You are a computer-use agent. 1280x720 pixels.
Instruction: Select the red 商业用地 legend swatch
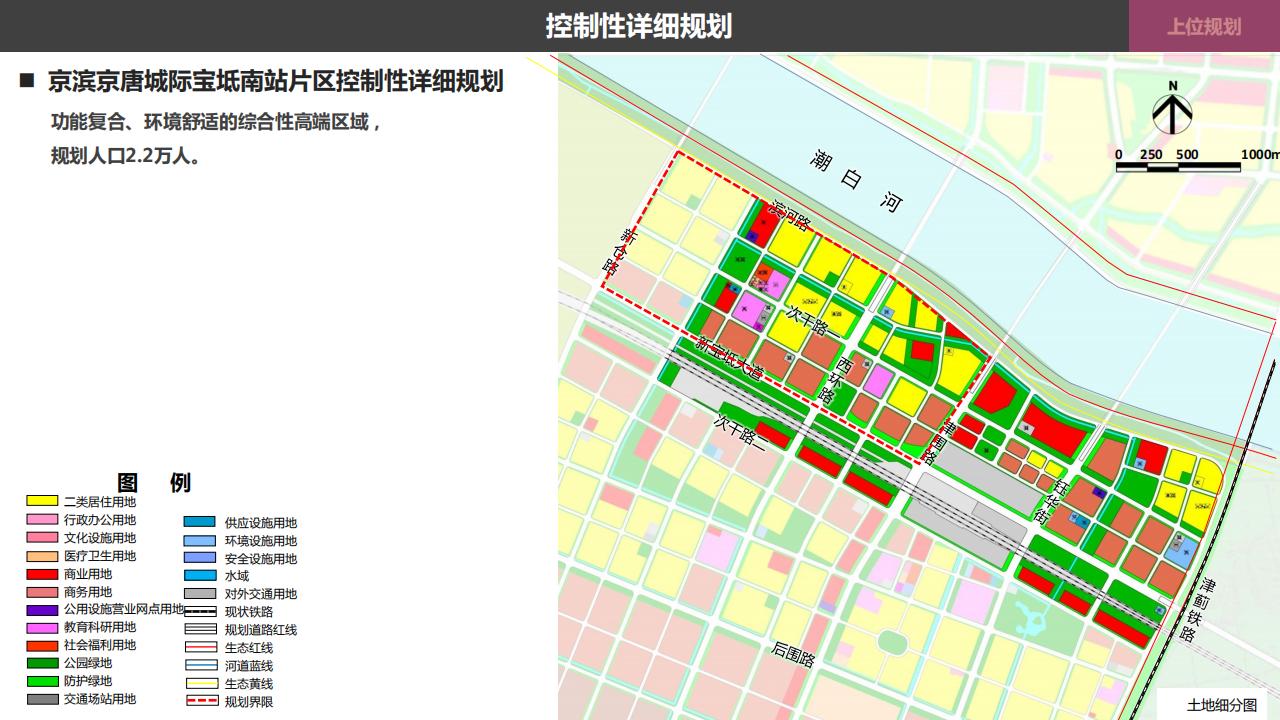(42, 573)
